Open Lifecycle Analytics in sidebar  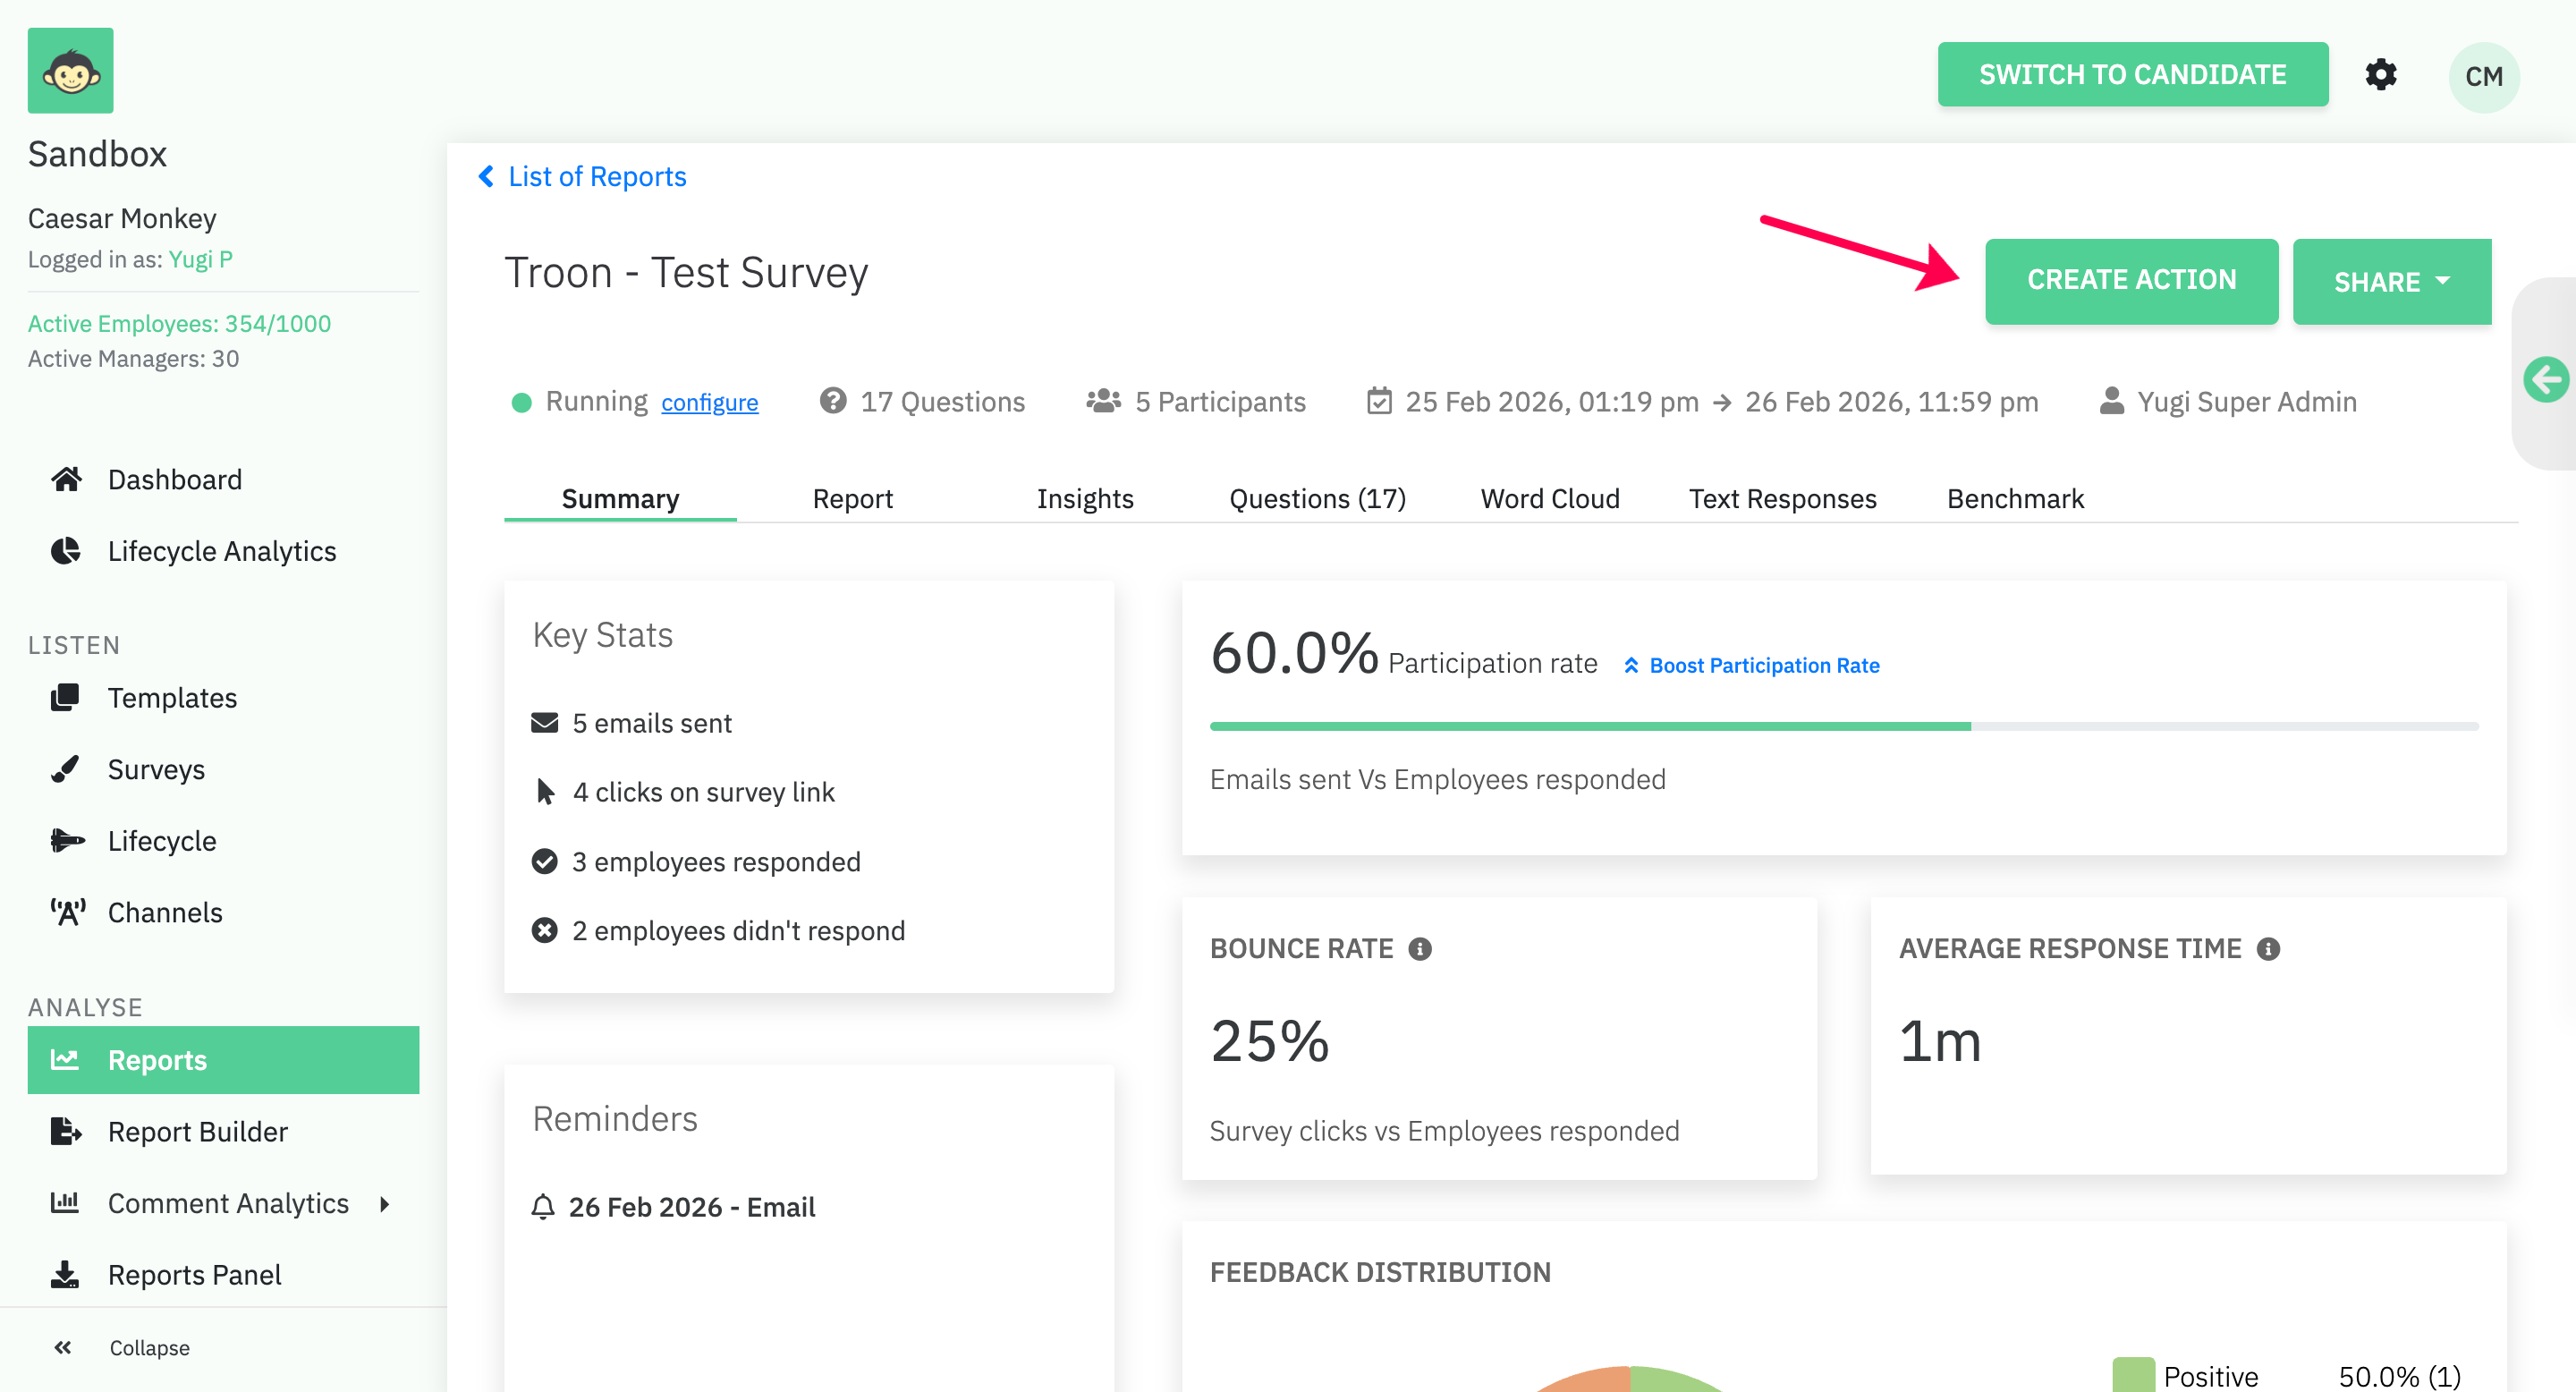point(221,551)
